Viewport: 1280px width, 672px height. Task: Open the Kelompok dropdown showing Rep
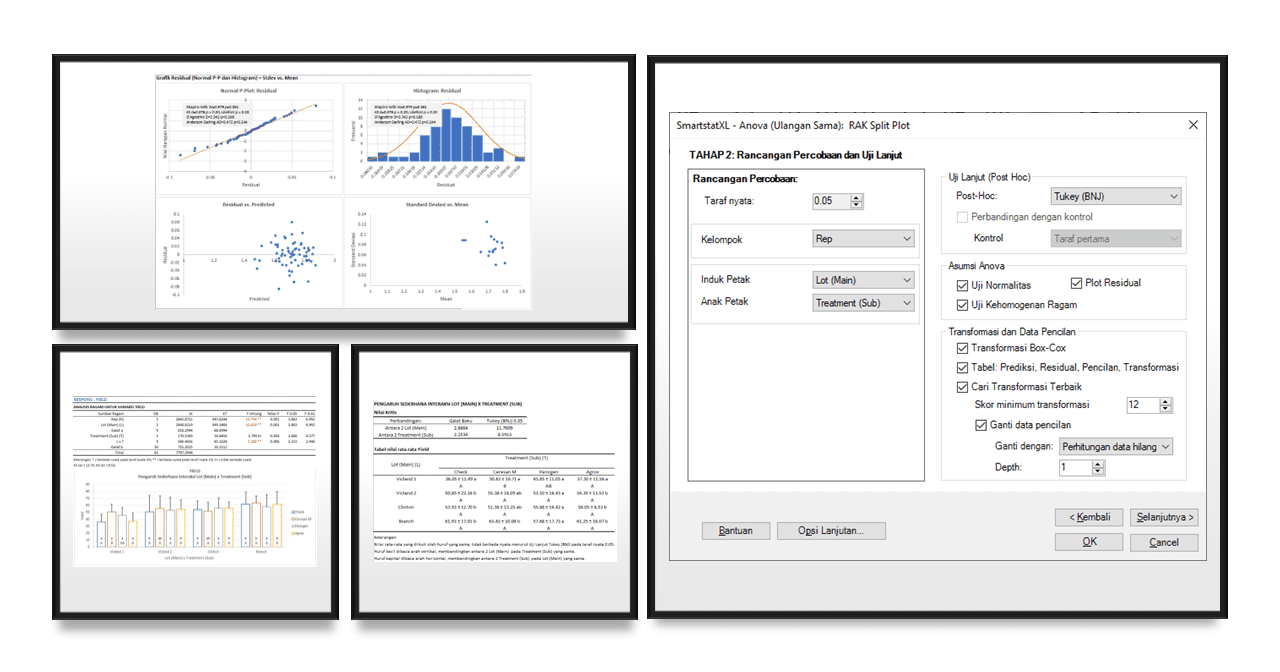click(x=909, y=238)
